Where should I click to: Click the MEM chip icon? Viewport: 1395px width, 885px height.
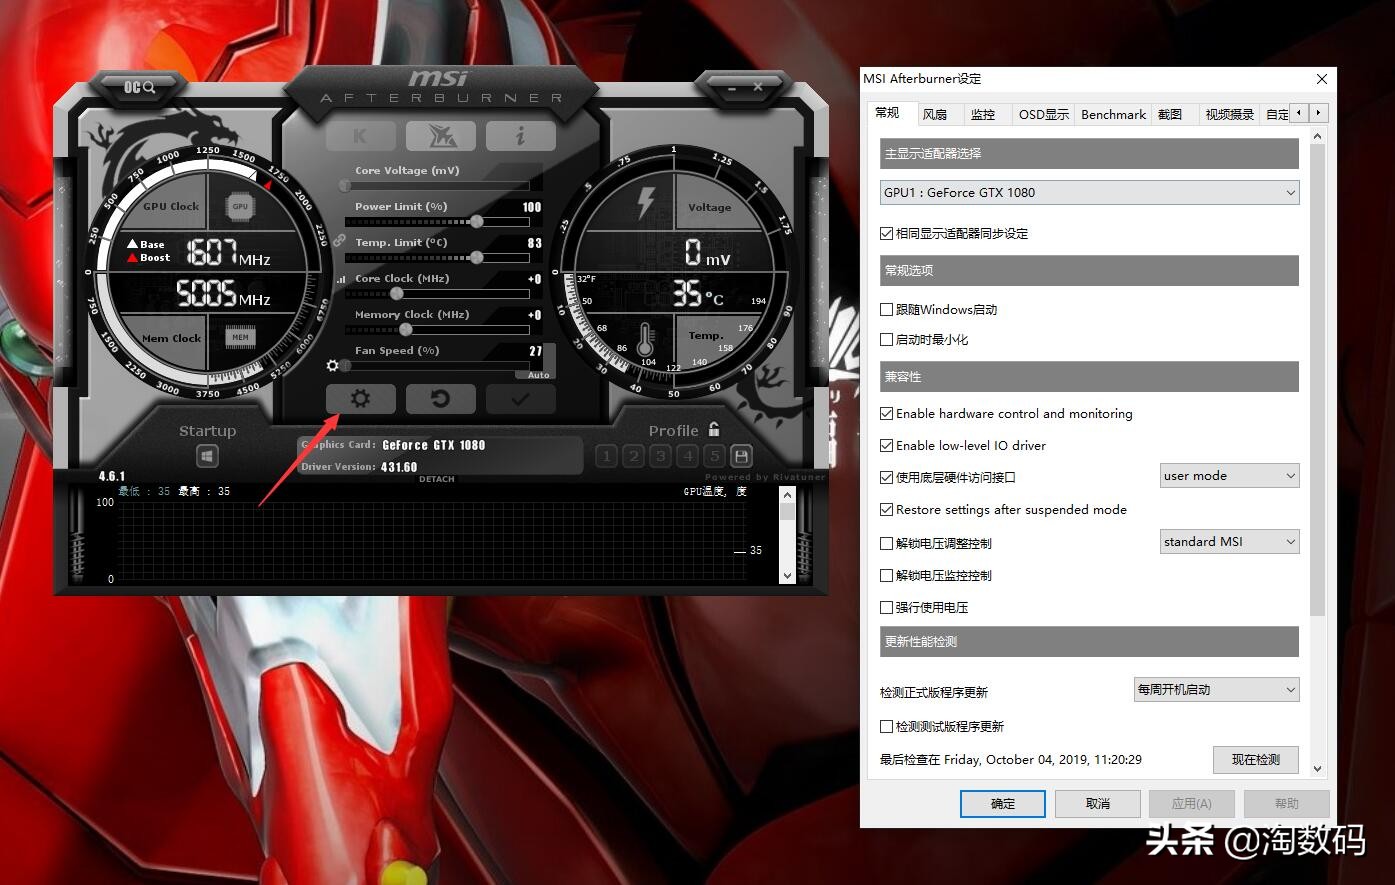coord(240,337)
